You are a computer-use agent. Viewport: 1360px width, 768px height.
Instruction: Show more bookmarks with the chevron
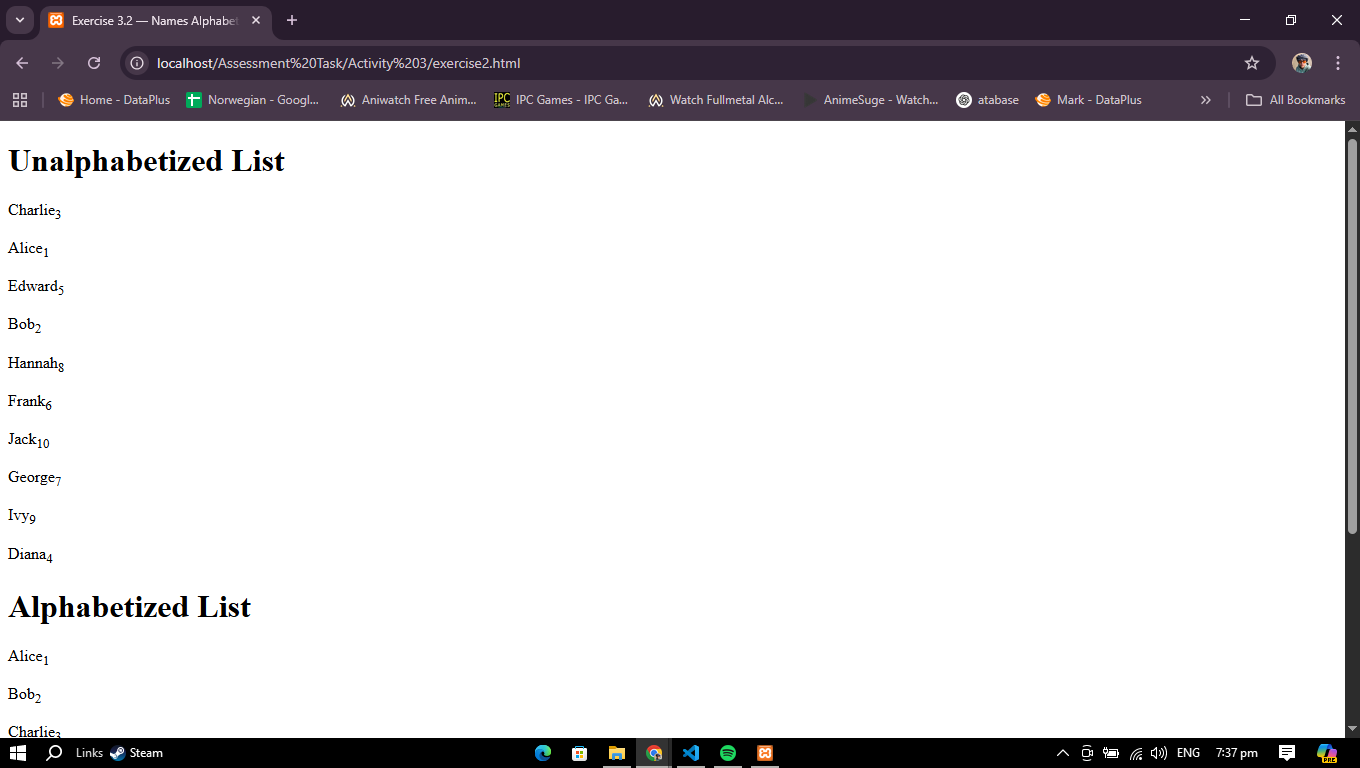1205,100
